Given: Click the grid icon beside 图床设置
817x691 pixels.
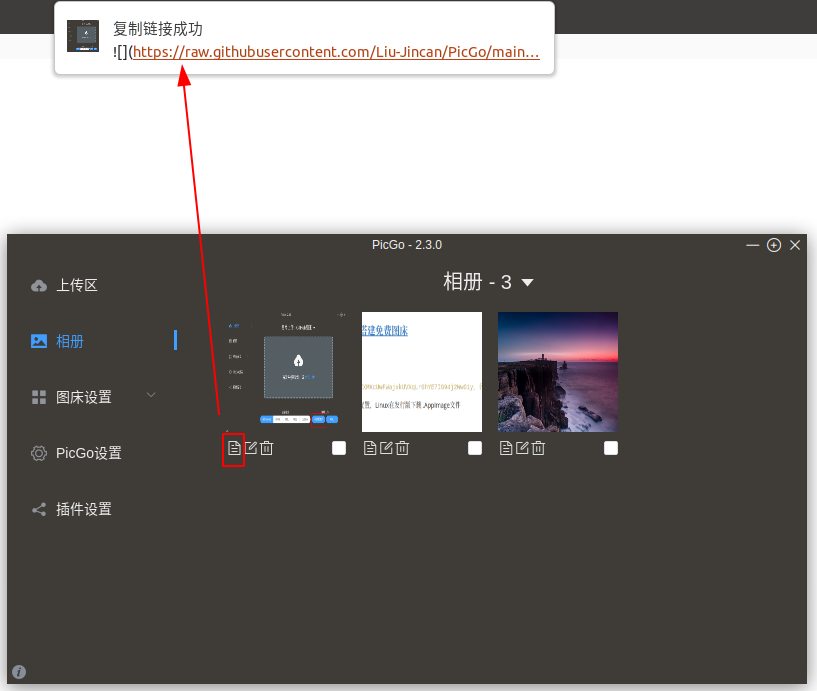Looking at the screenshot, I should [x=39, y=397].
